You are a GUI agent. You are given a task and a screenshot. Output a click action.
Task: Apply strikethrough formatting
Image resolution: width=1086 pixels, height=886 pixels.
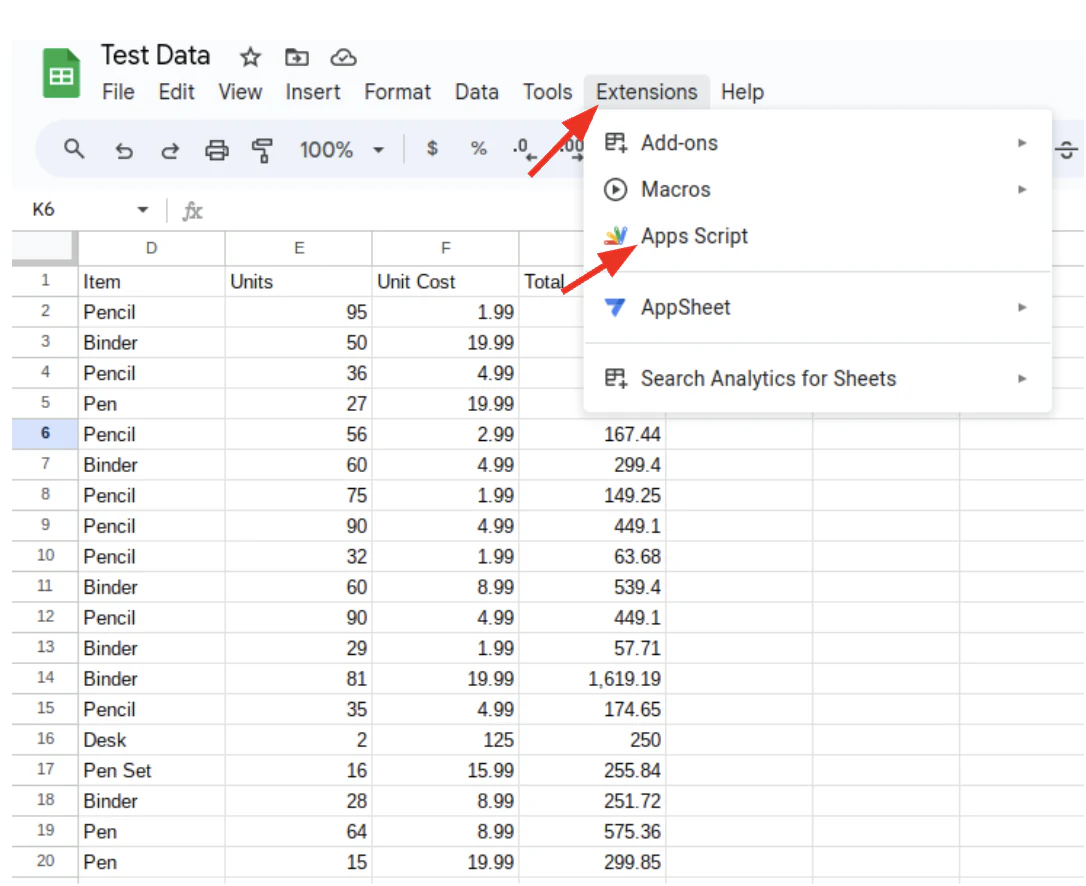[x=1067, y=150]
